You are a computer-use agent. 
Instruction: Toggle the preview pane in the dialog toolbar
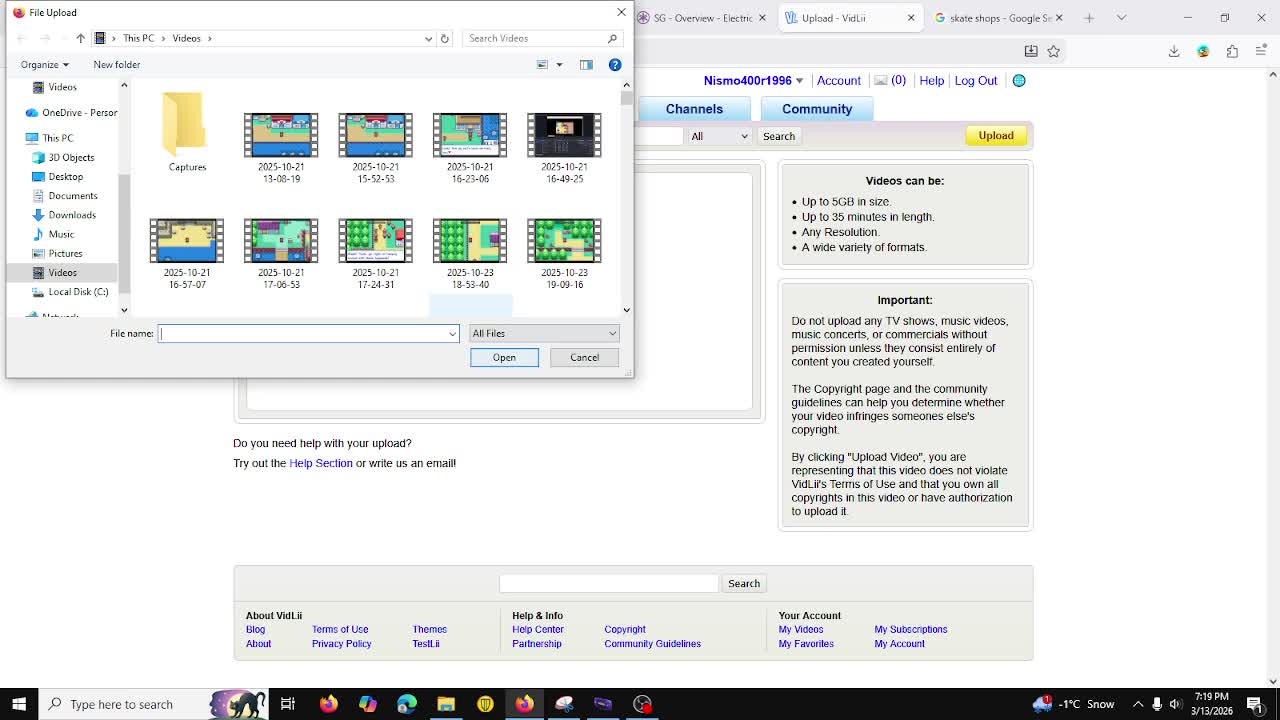click(586, 64)
